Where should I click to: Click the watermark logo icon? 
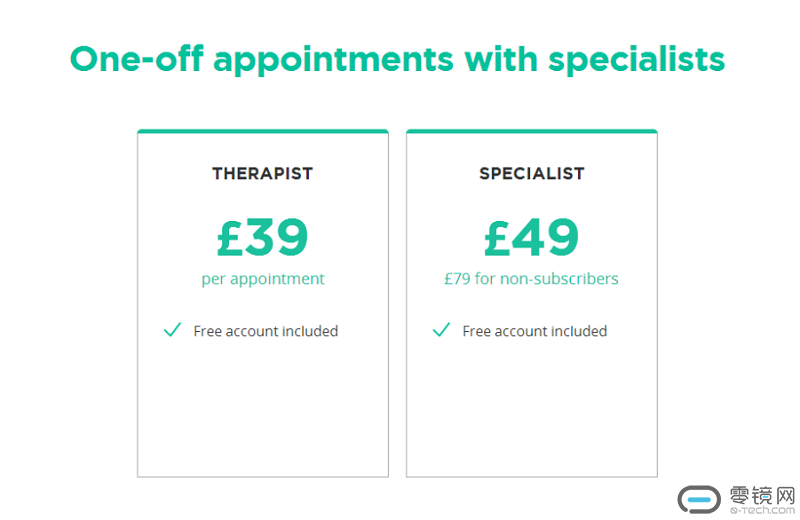pos(699,498)
